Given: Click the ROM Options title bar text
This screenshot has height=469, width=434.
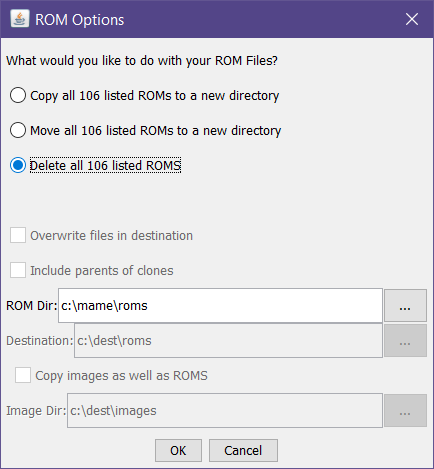Looking at the screenshot, I should (x=80, y=20).
